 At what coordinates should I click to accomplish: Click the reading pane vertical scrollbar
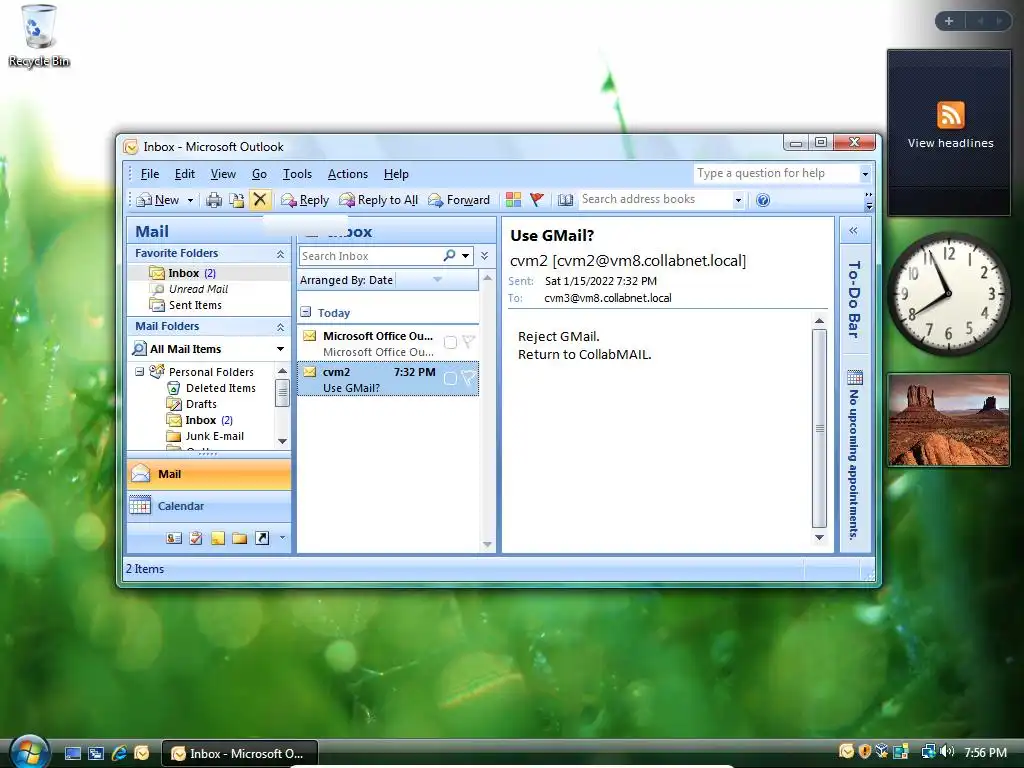(x=819, y=428)
